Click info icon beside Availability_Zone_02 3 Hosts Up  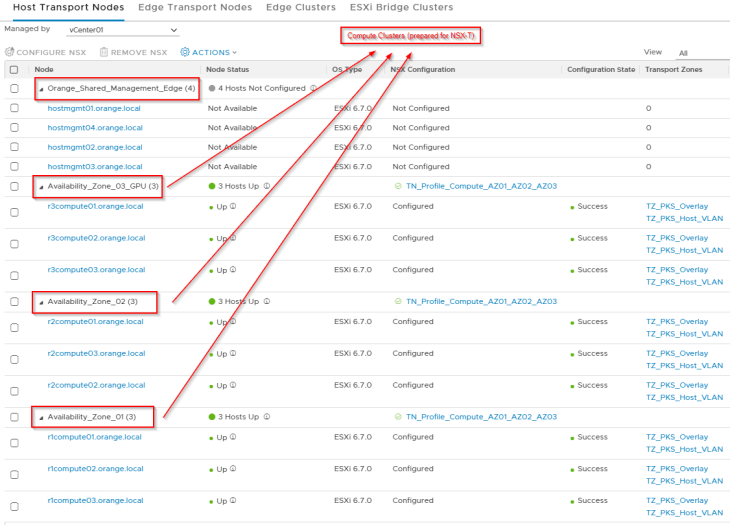point(267,301)
